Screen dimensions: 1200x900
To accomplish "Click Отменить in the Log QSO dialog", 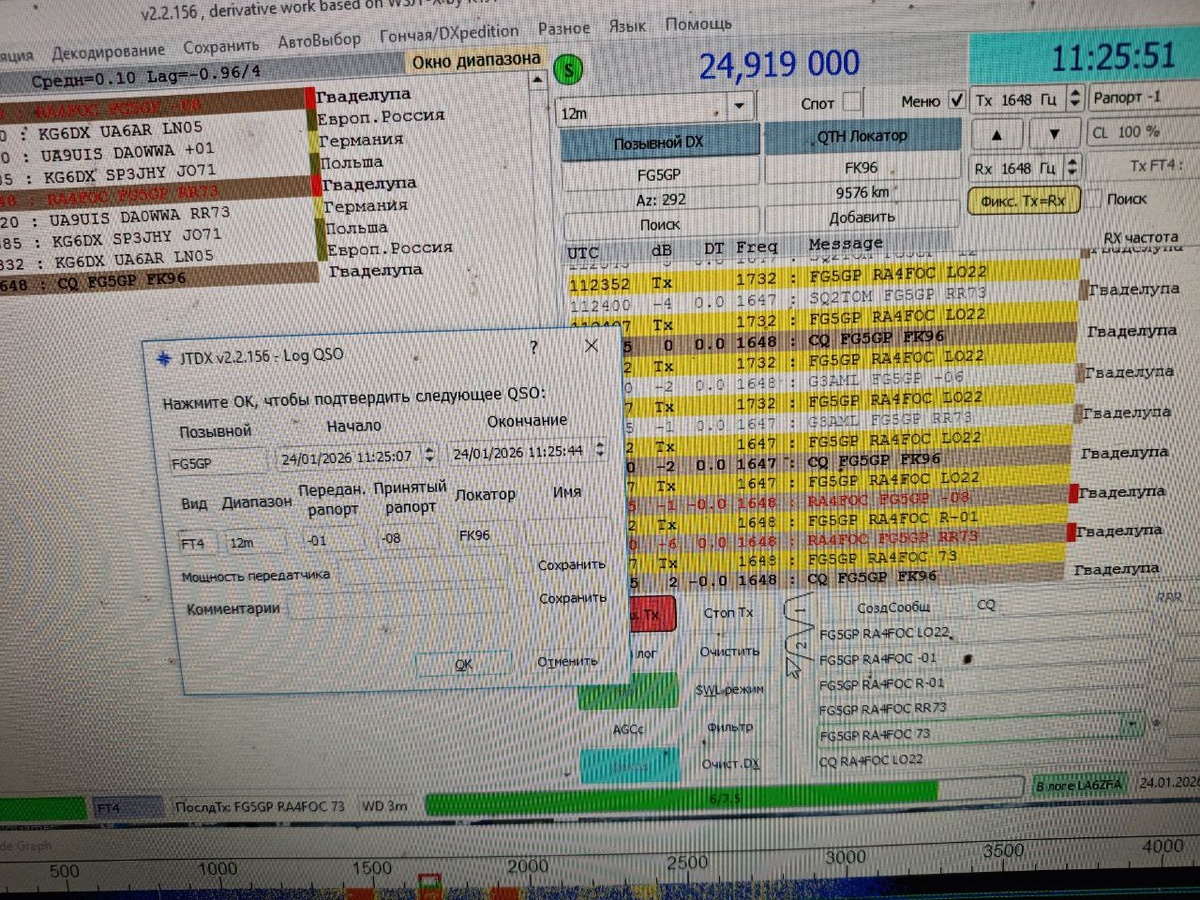I will coord(567,661).
